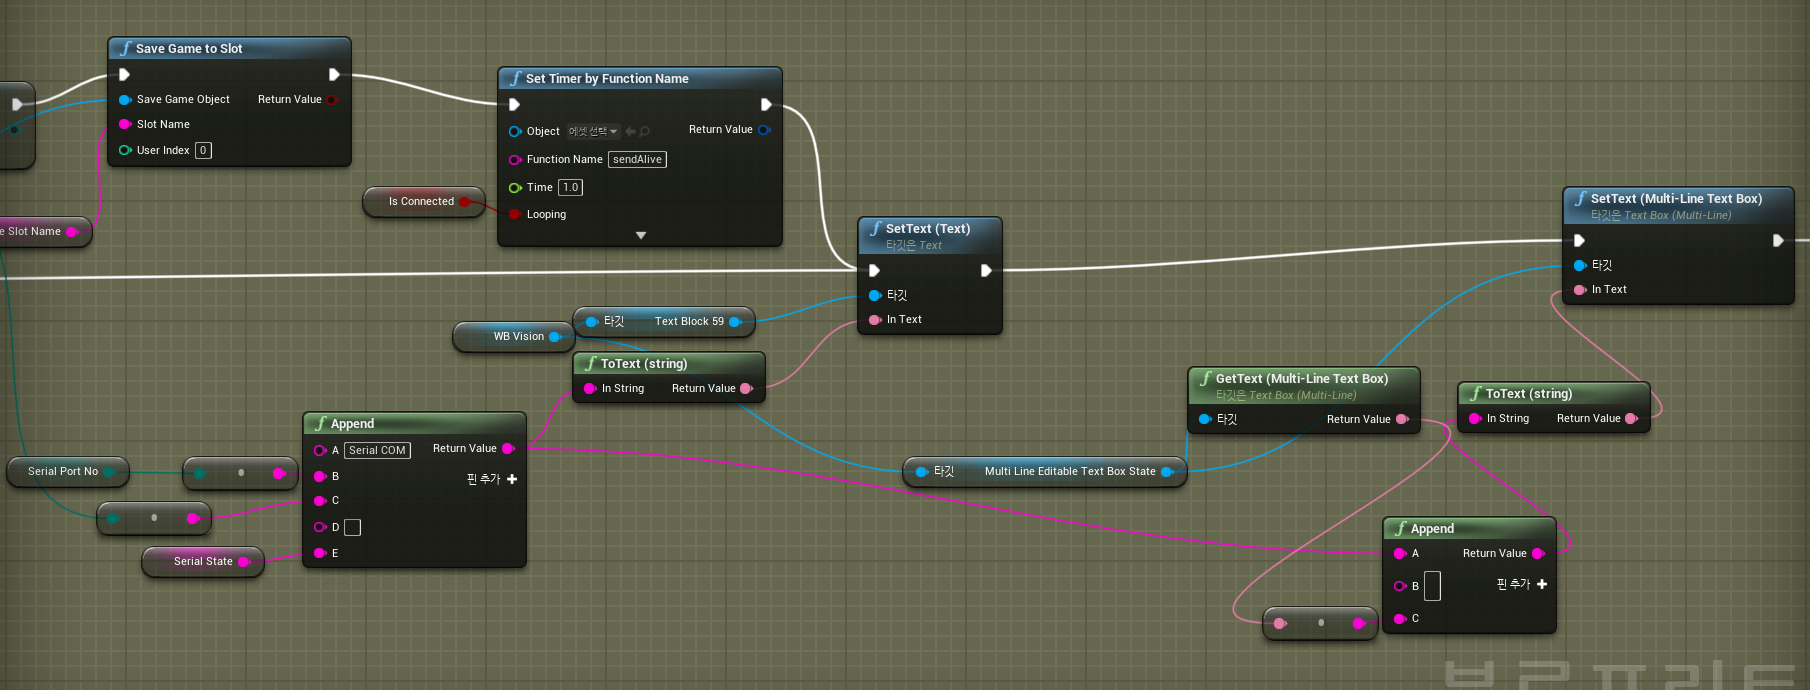Open the Object asset selection dropdown
Screen dimensions: 1810x690
pyautogui.click(x=593, y=131)
